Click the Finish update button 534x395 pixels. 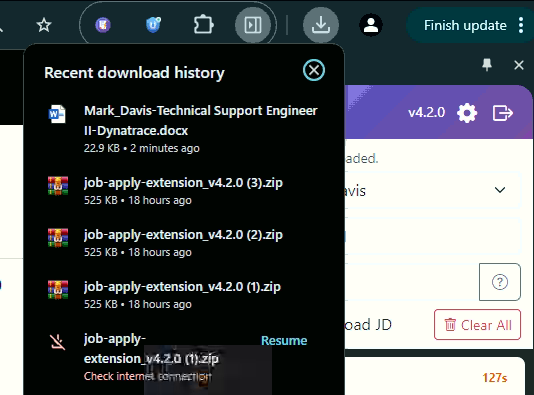point(465,25)
